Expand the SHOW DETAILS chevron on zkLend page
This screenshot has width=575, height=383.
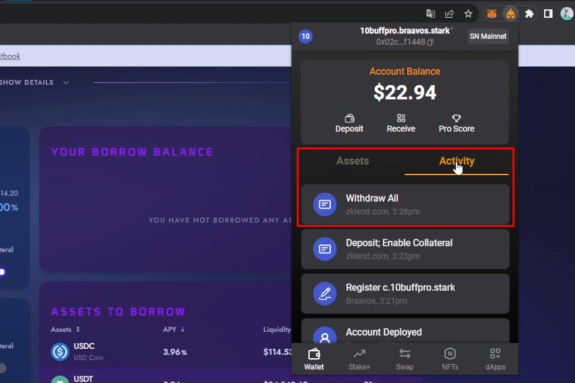tap(66, 83)
